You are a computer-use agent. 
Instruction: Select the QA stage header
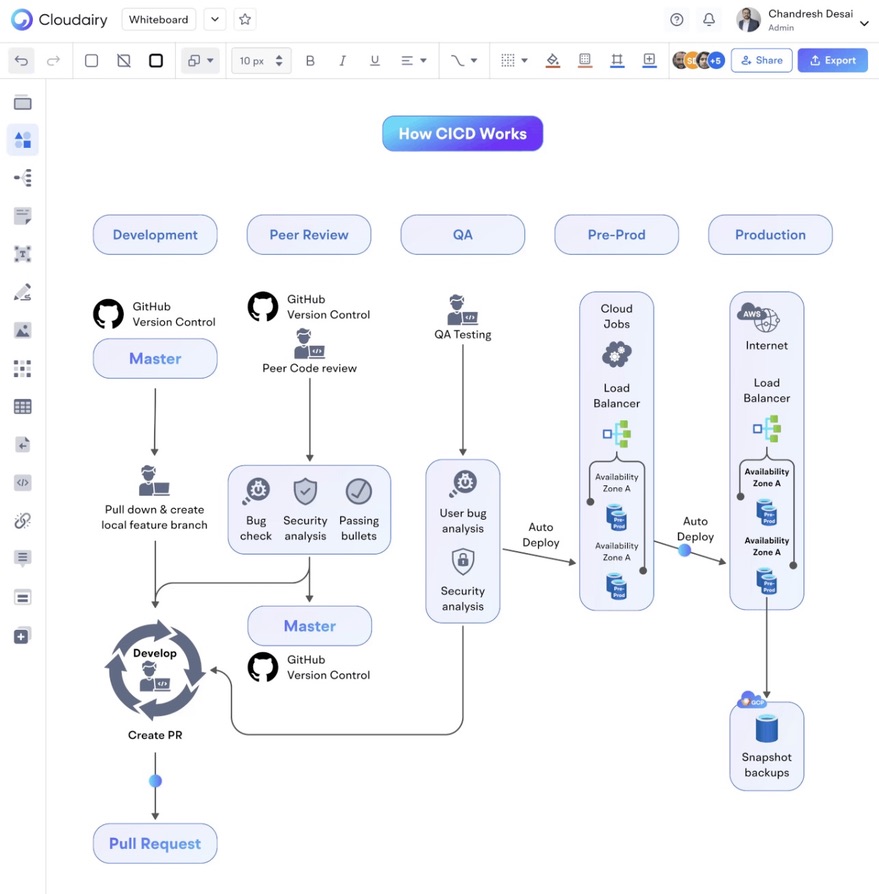[462, 234]
